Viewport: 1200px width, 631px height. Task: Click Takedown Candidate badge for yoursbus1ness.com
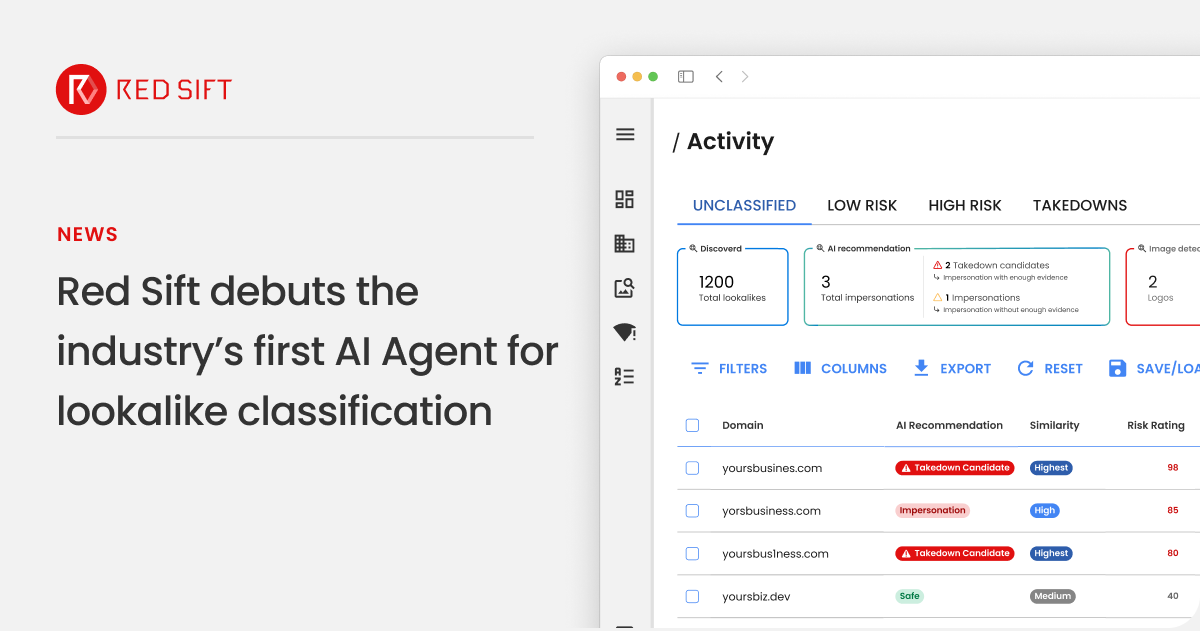pos(955,553)
